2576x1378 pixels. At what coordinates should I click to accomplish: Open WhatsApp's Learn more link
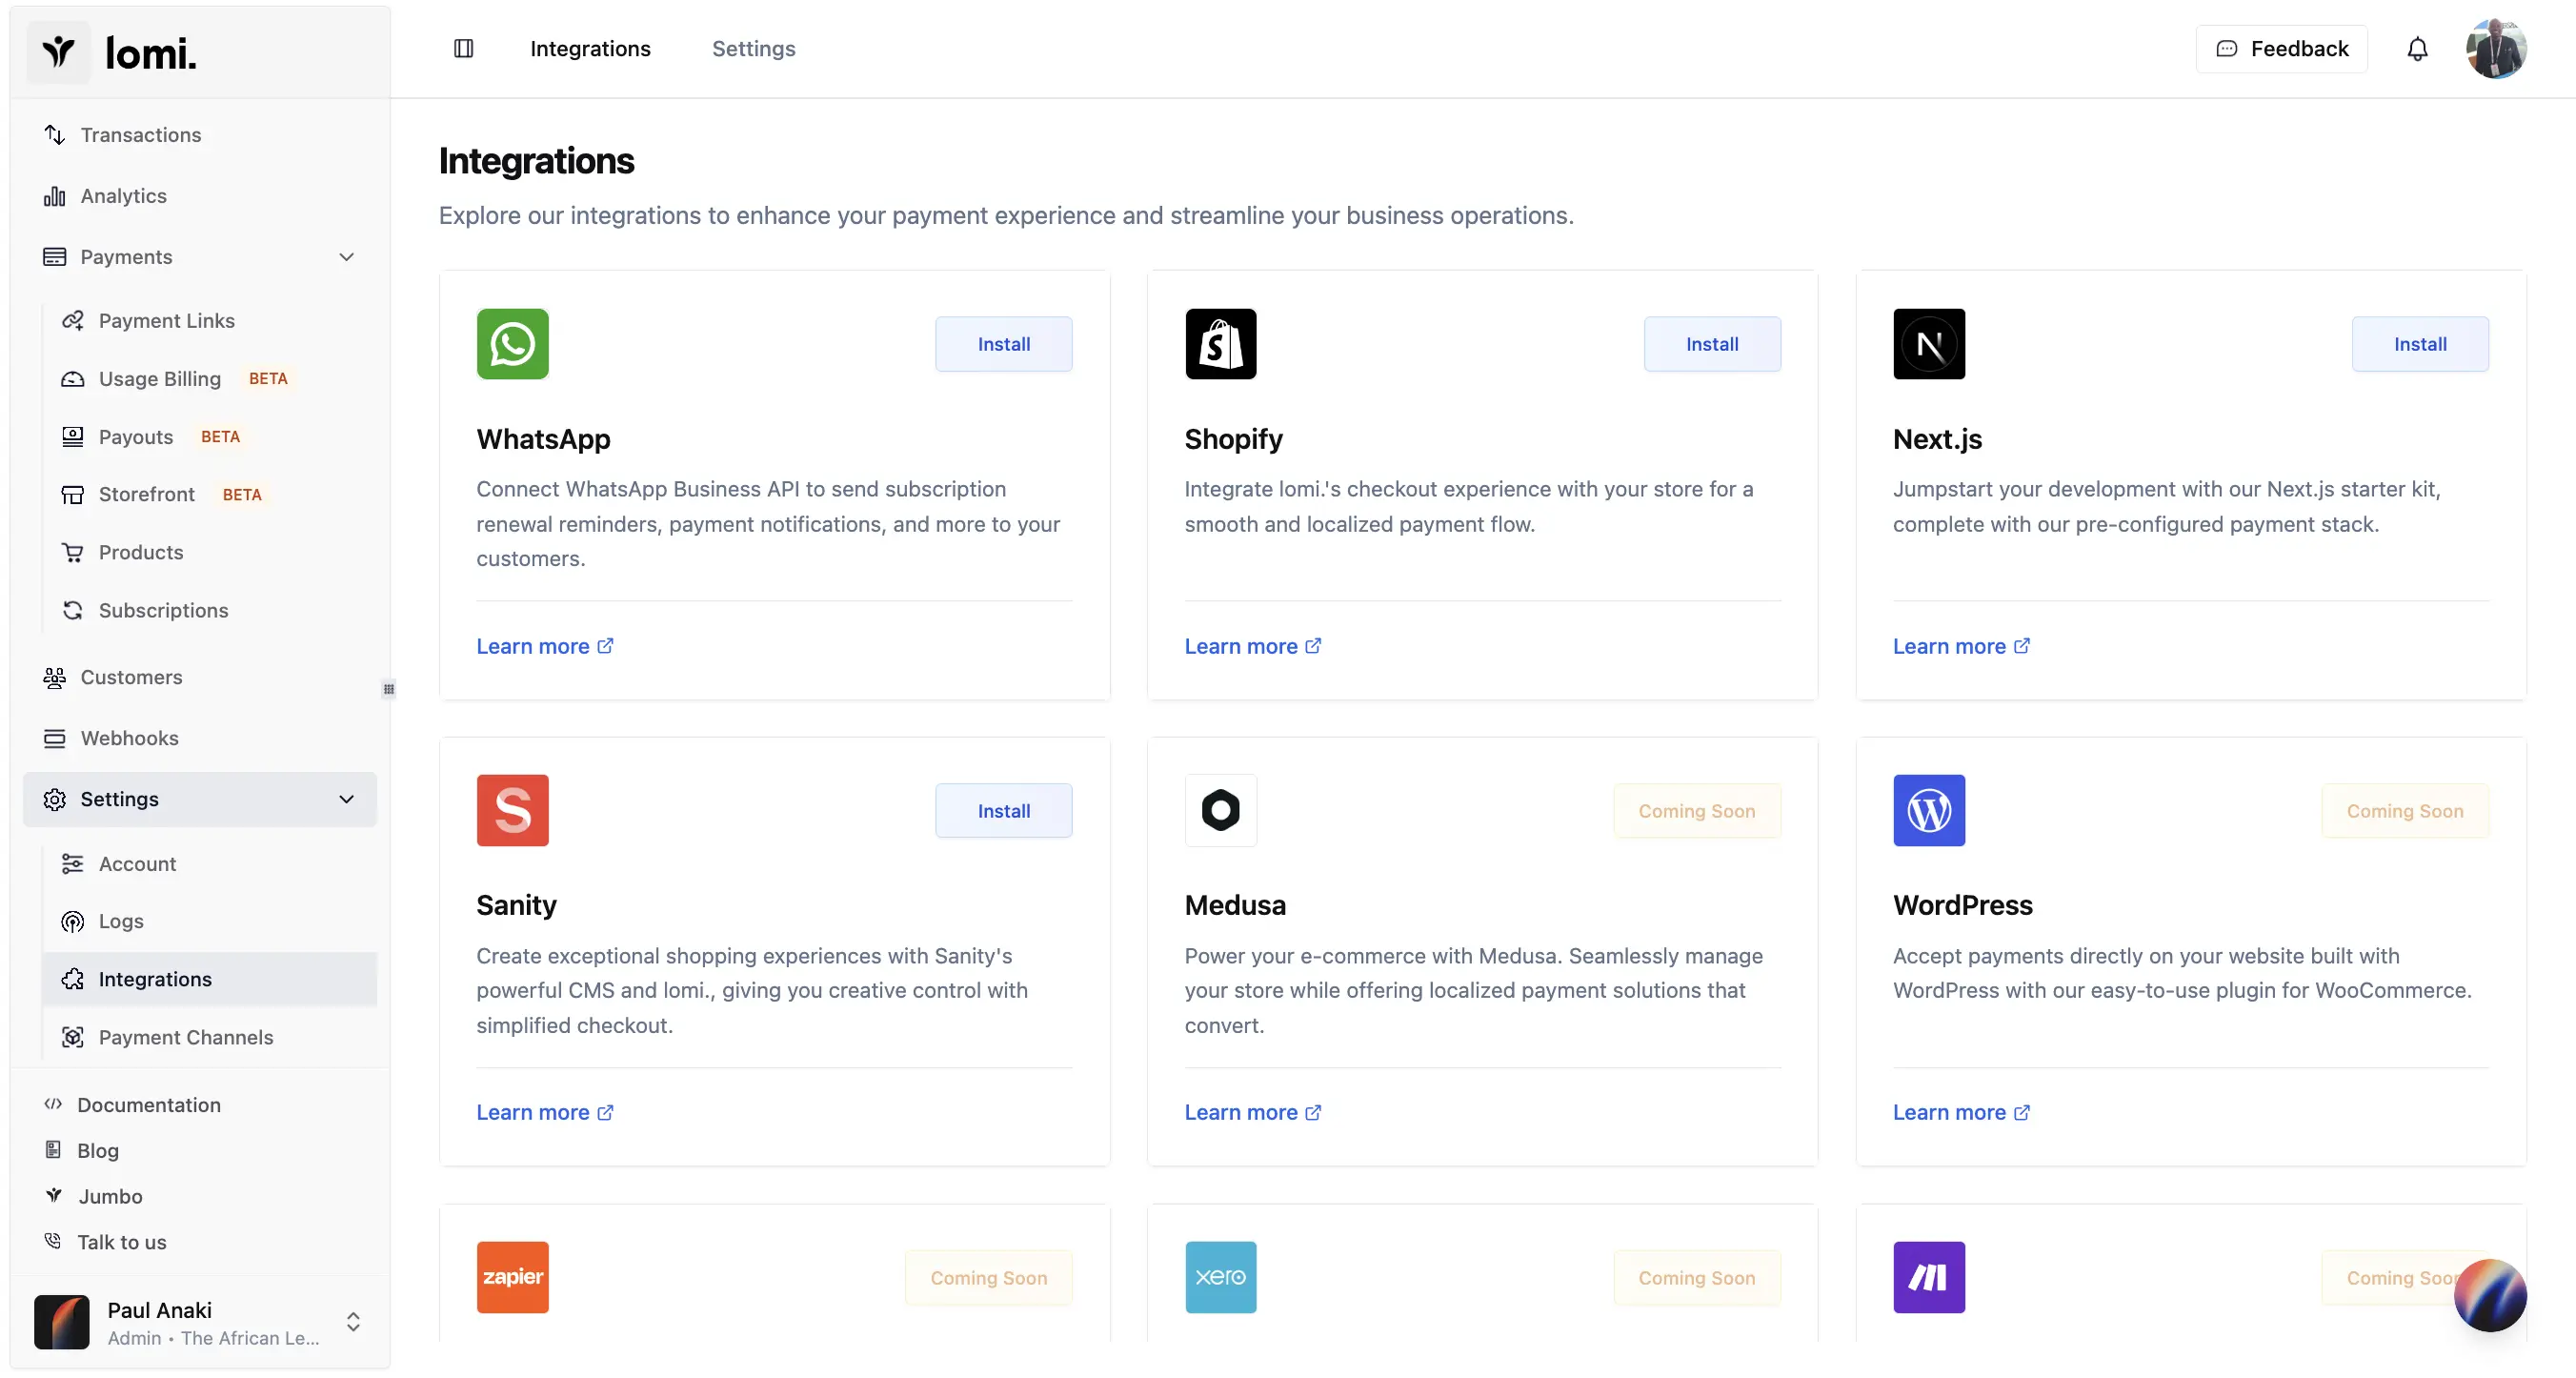(545, 646)
